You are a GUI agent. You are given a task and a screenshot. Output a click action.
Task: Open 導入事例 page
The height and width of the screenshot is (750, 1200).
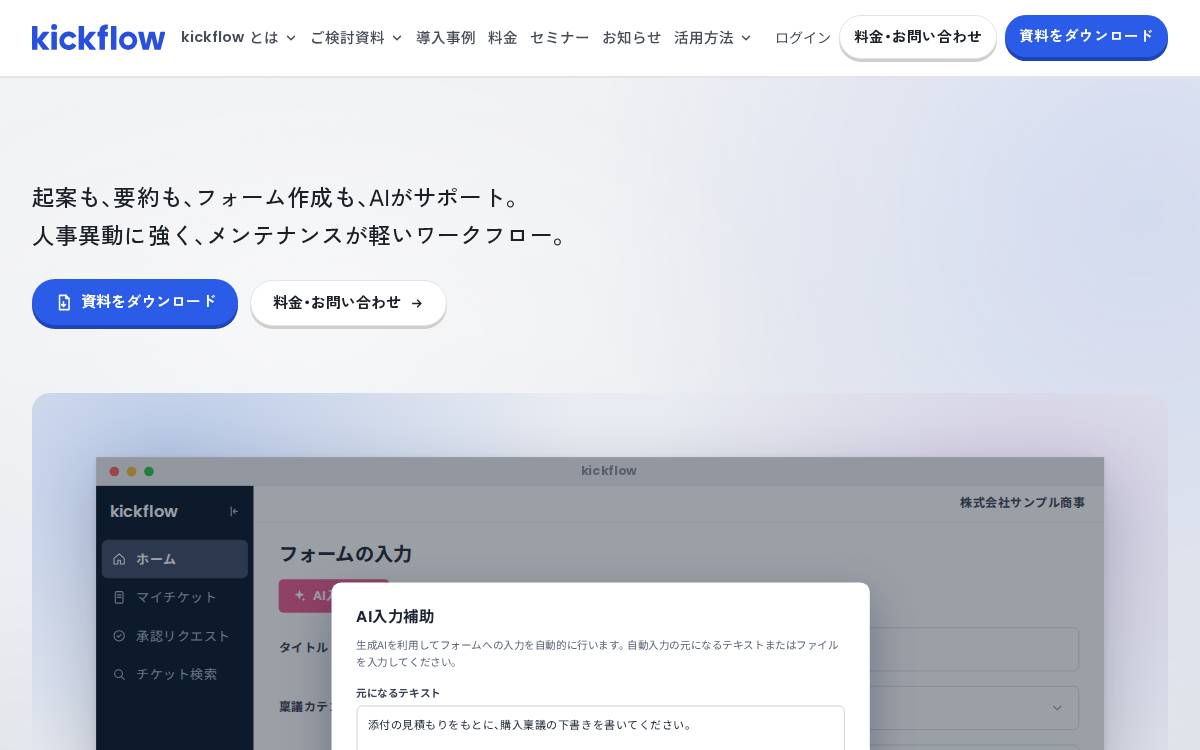point(445,38)
